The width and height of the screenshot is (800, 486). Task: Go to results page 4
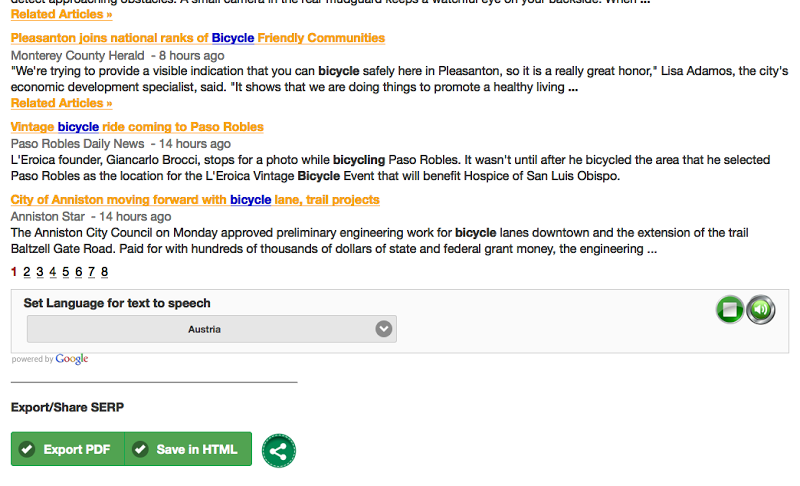(x=52, y=272)
